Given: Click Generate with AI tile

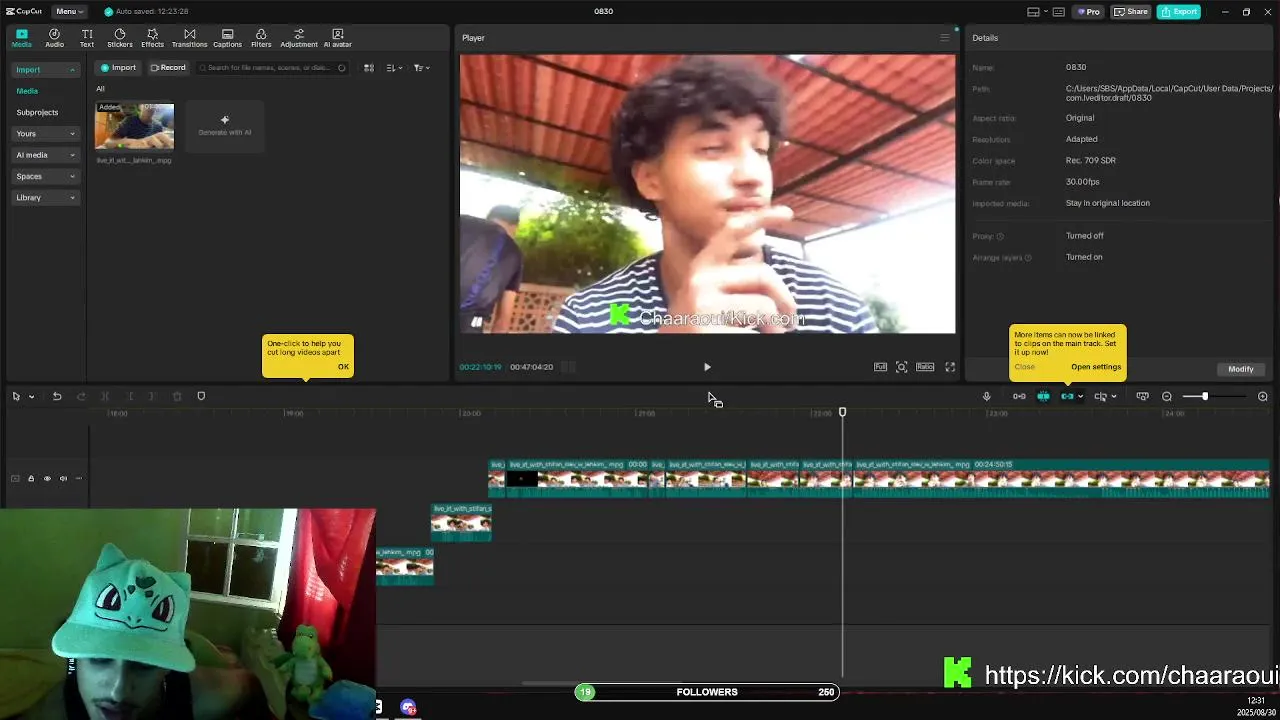Looking at the screenshot, I should click(225, 126).
